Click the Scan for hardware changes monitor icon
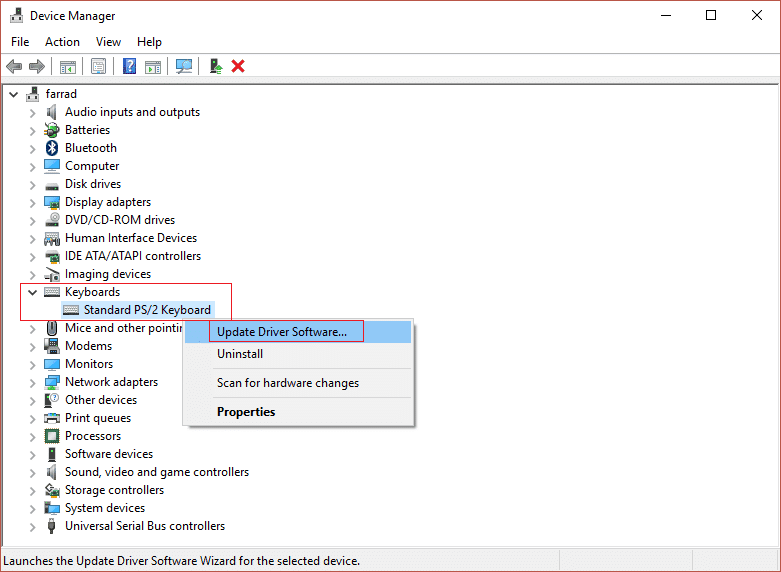Viewport: 781px width, 572px height. click(x=184, y=66)
